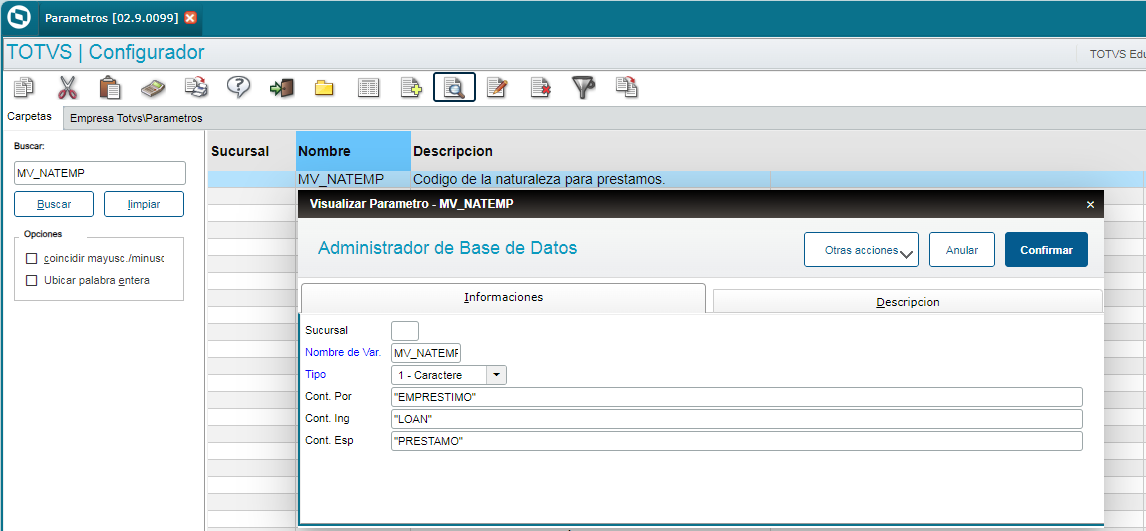Click the print documents icon
This screenshot has width=1146, height=531.
(196, 88)
